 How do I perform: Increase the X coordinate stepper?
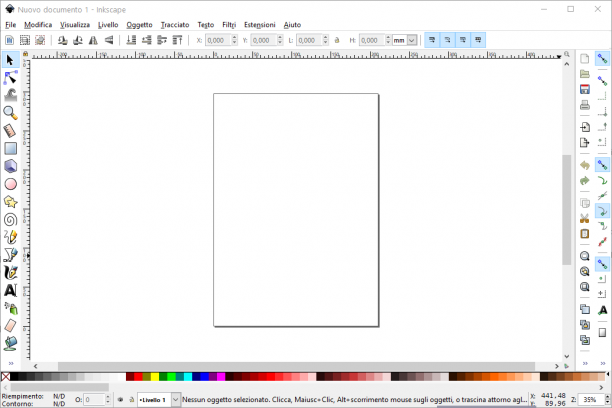(x=235, y=37)
